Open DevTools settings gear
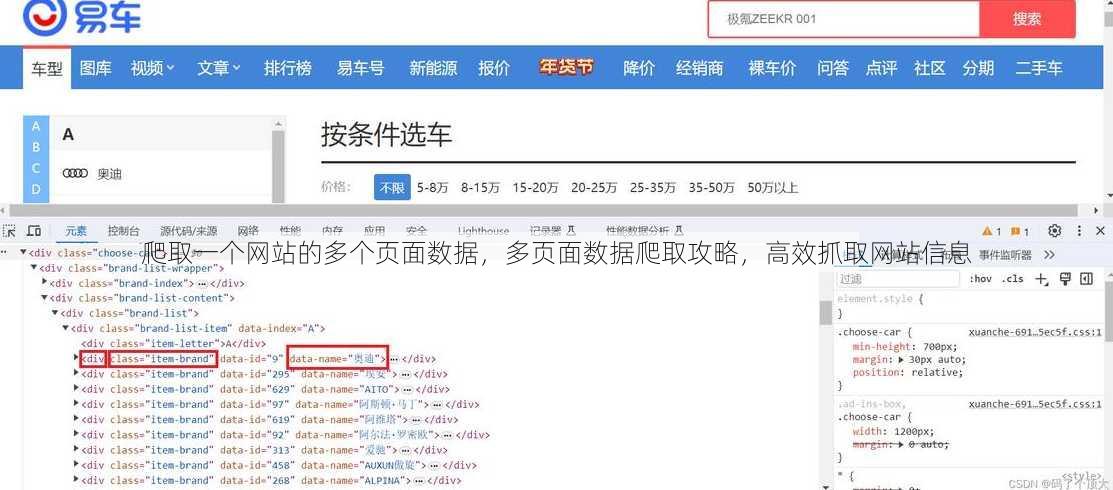The image size is (1113, 490). pyautogui.click(x=1055, y=231)
